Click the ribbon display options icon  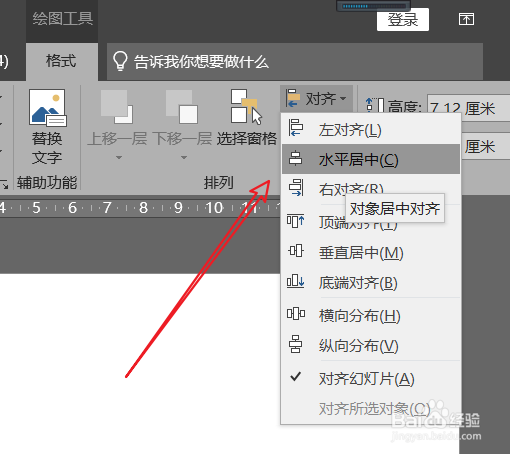click(x=466, y=19)
